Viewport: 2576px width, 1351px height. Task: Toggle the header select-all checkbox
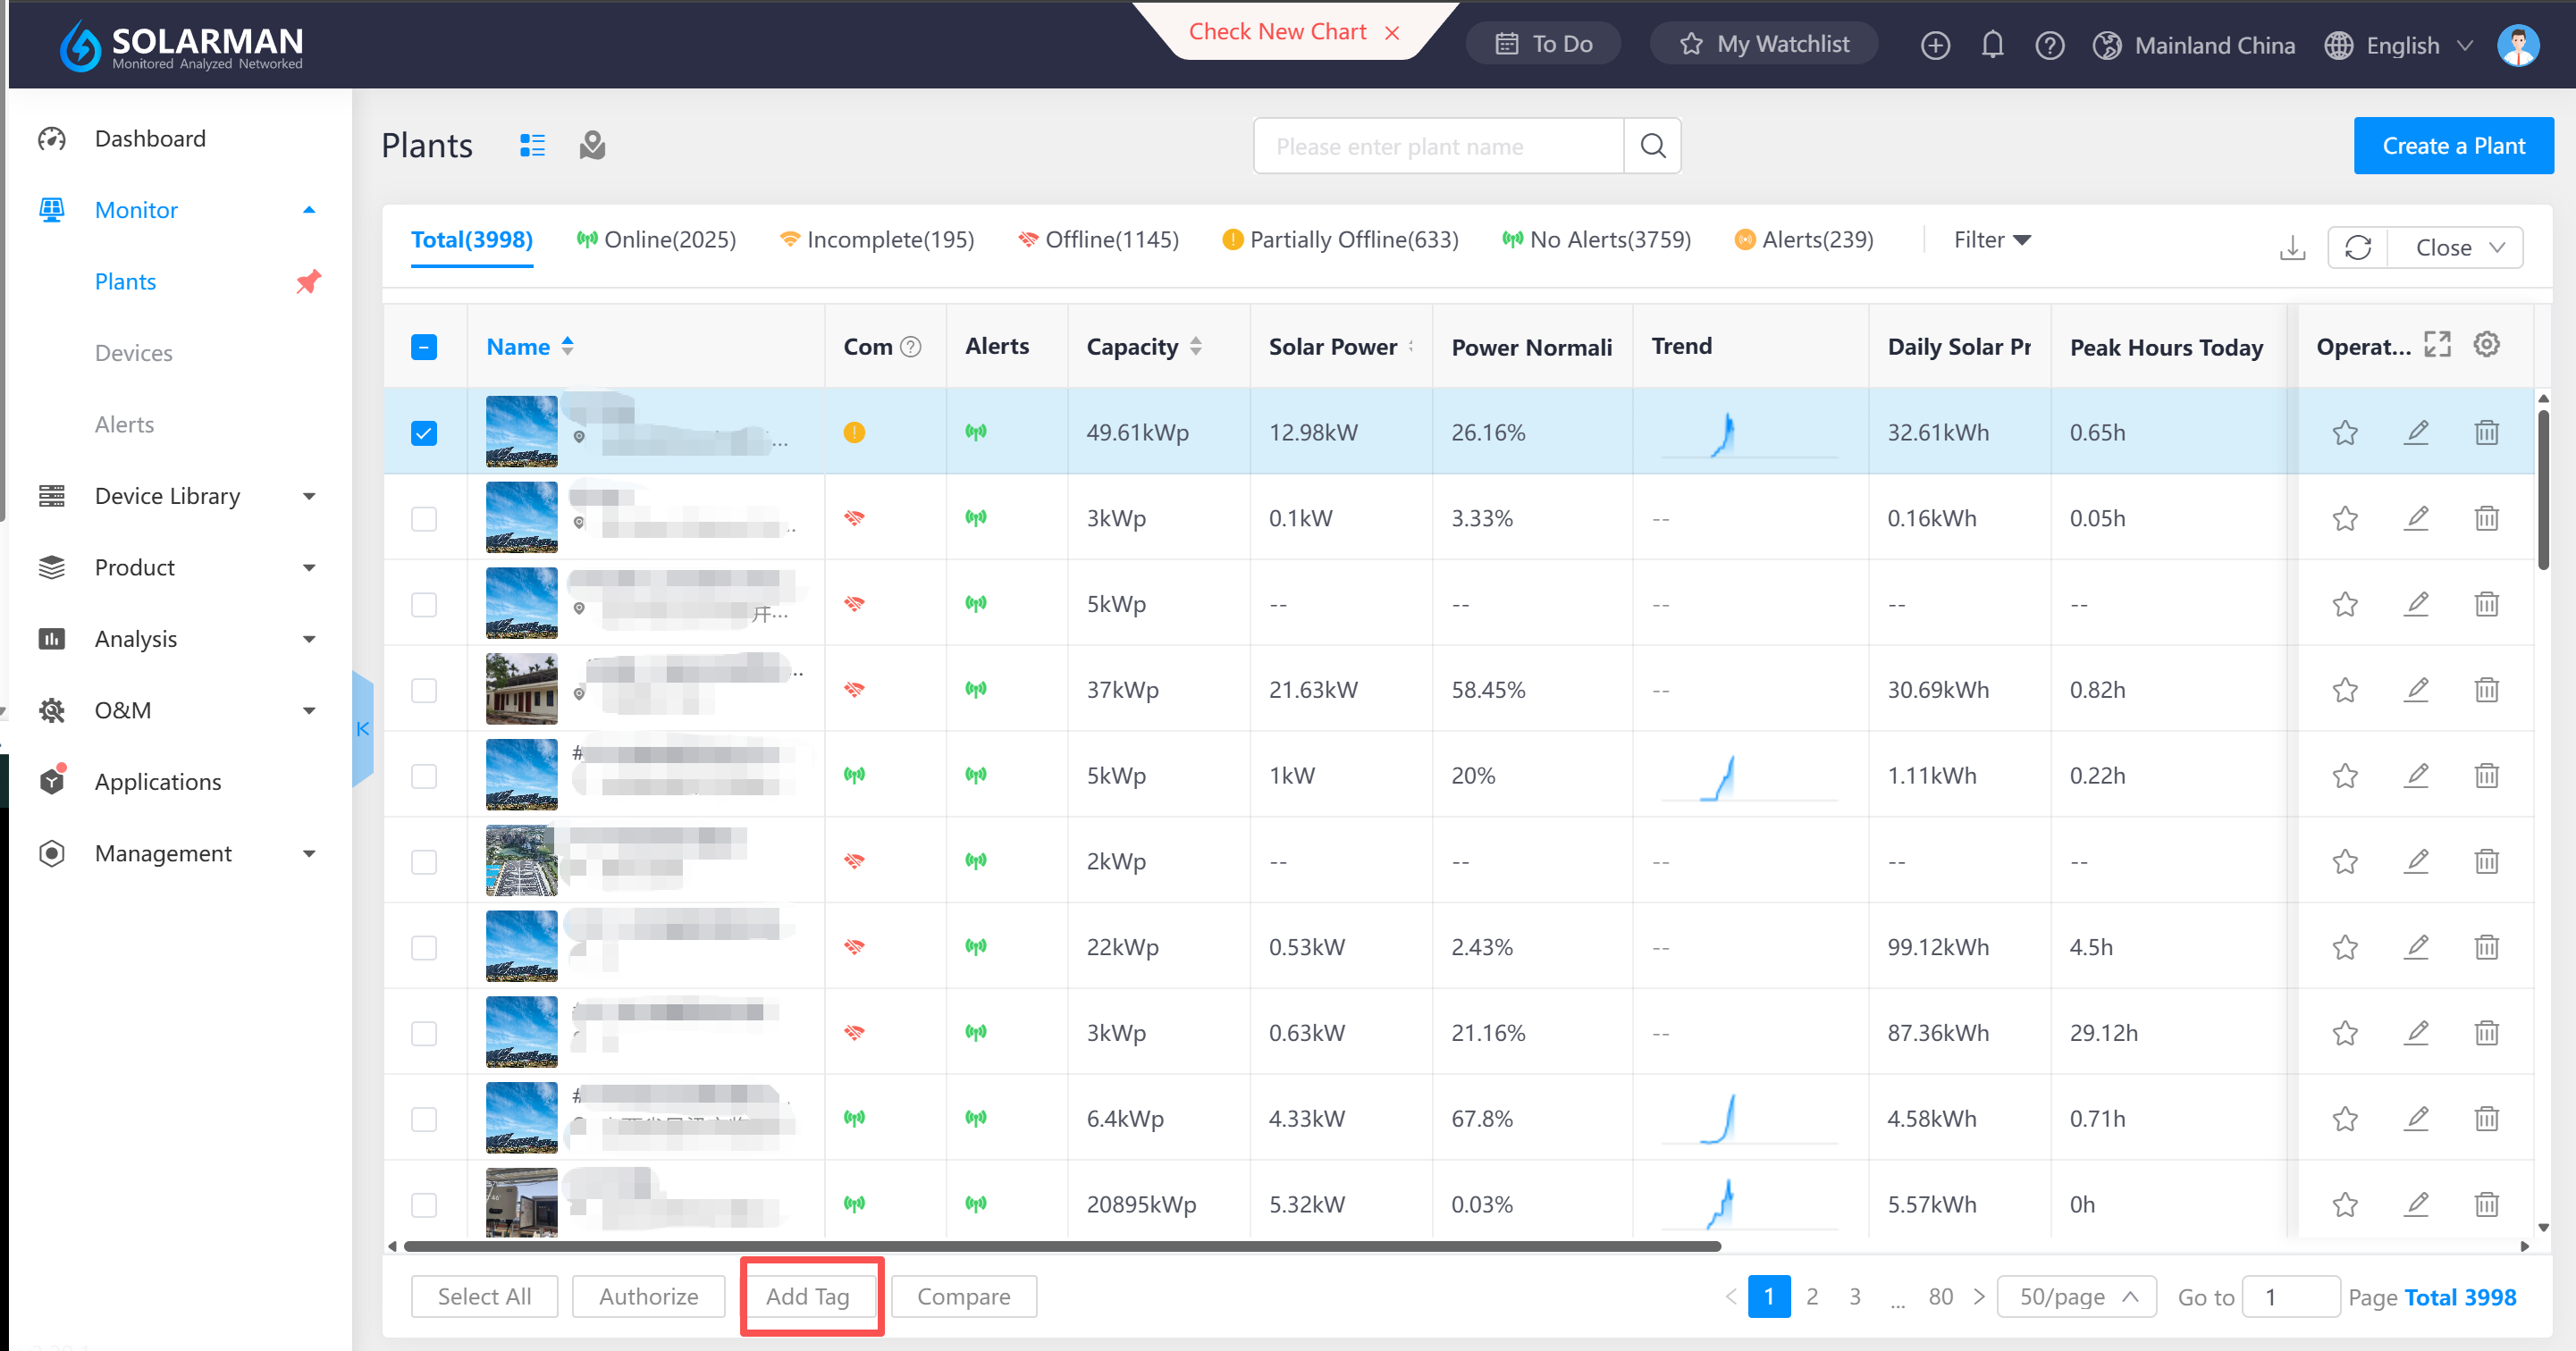click(424, 347)
